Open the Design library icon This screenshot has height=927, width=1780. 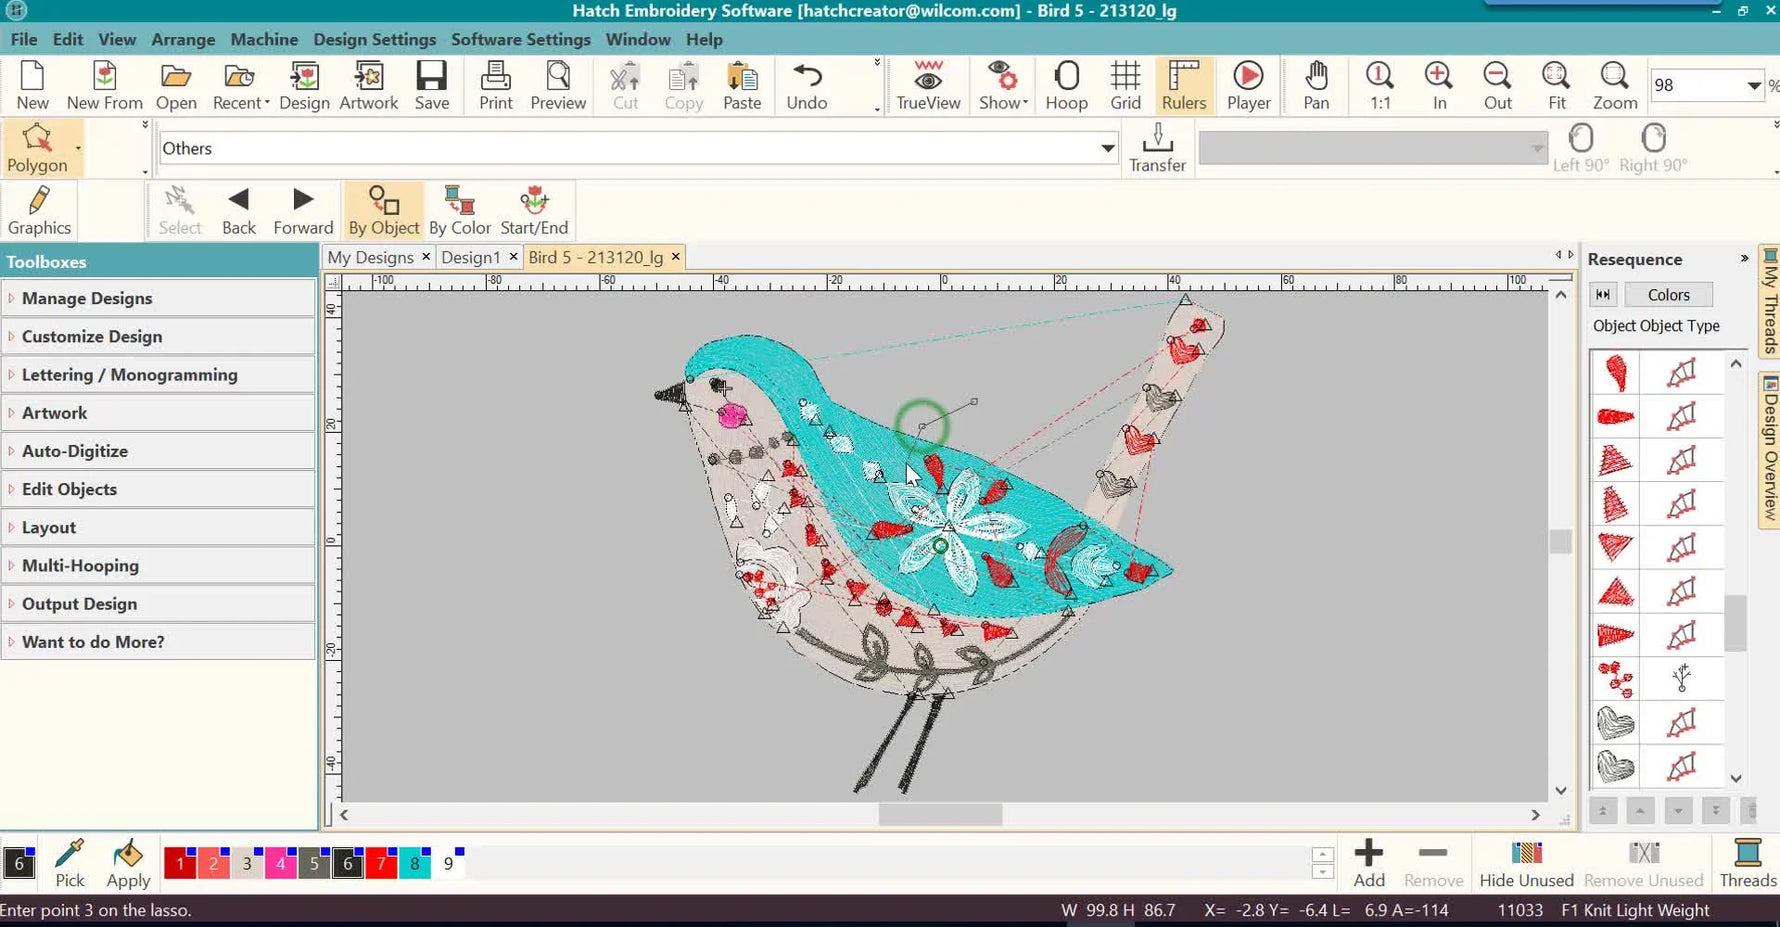click(304, 85)
